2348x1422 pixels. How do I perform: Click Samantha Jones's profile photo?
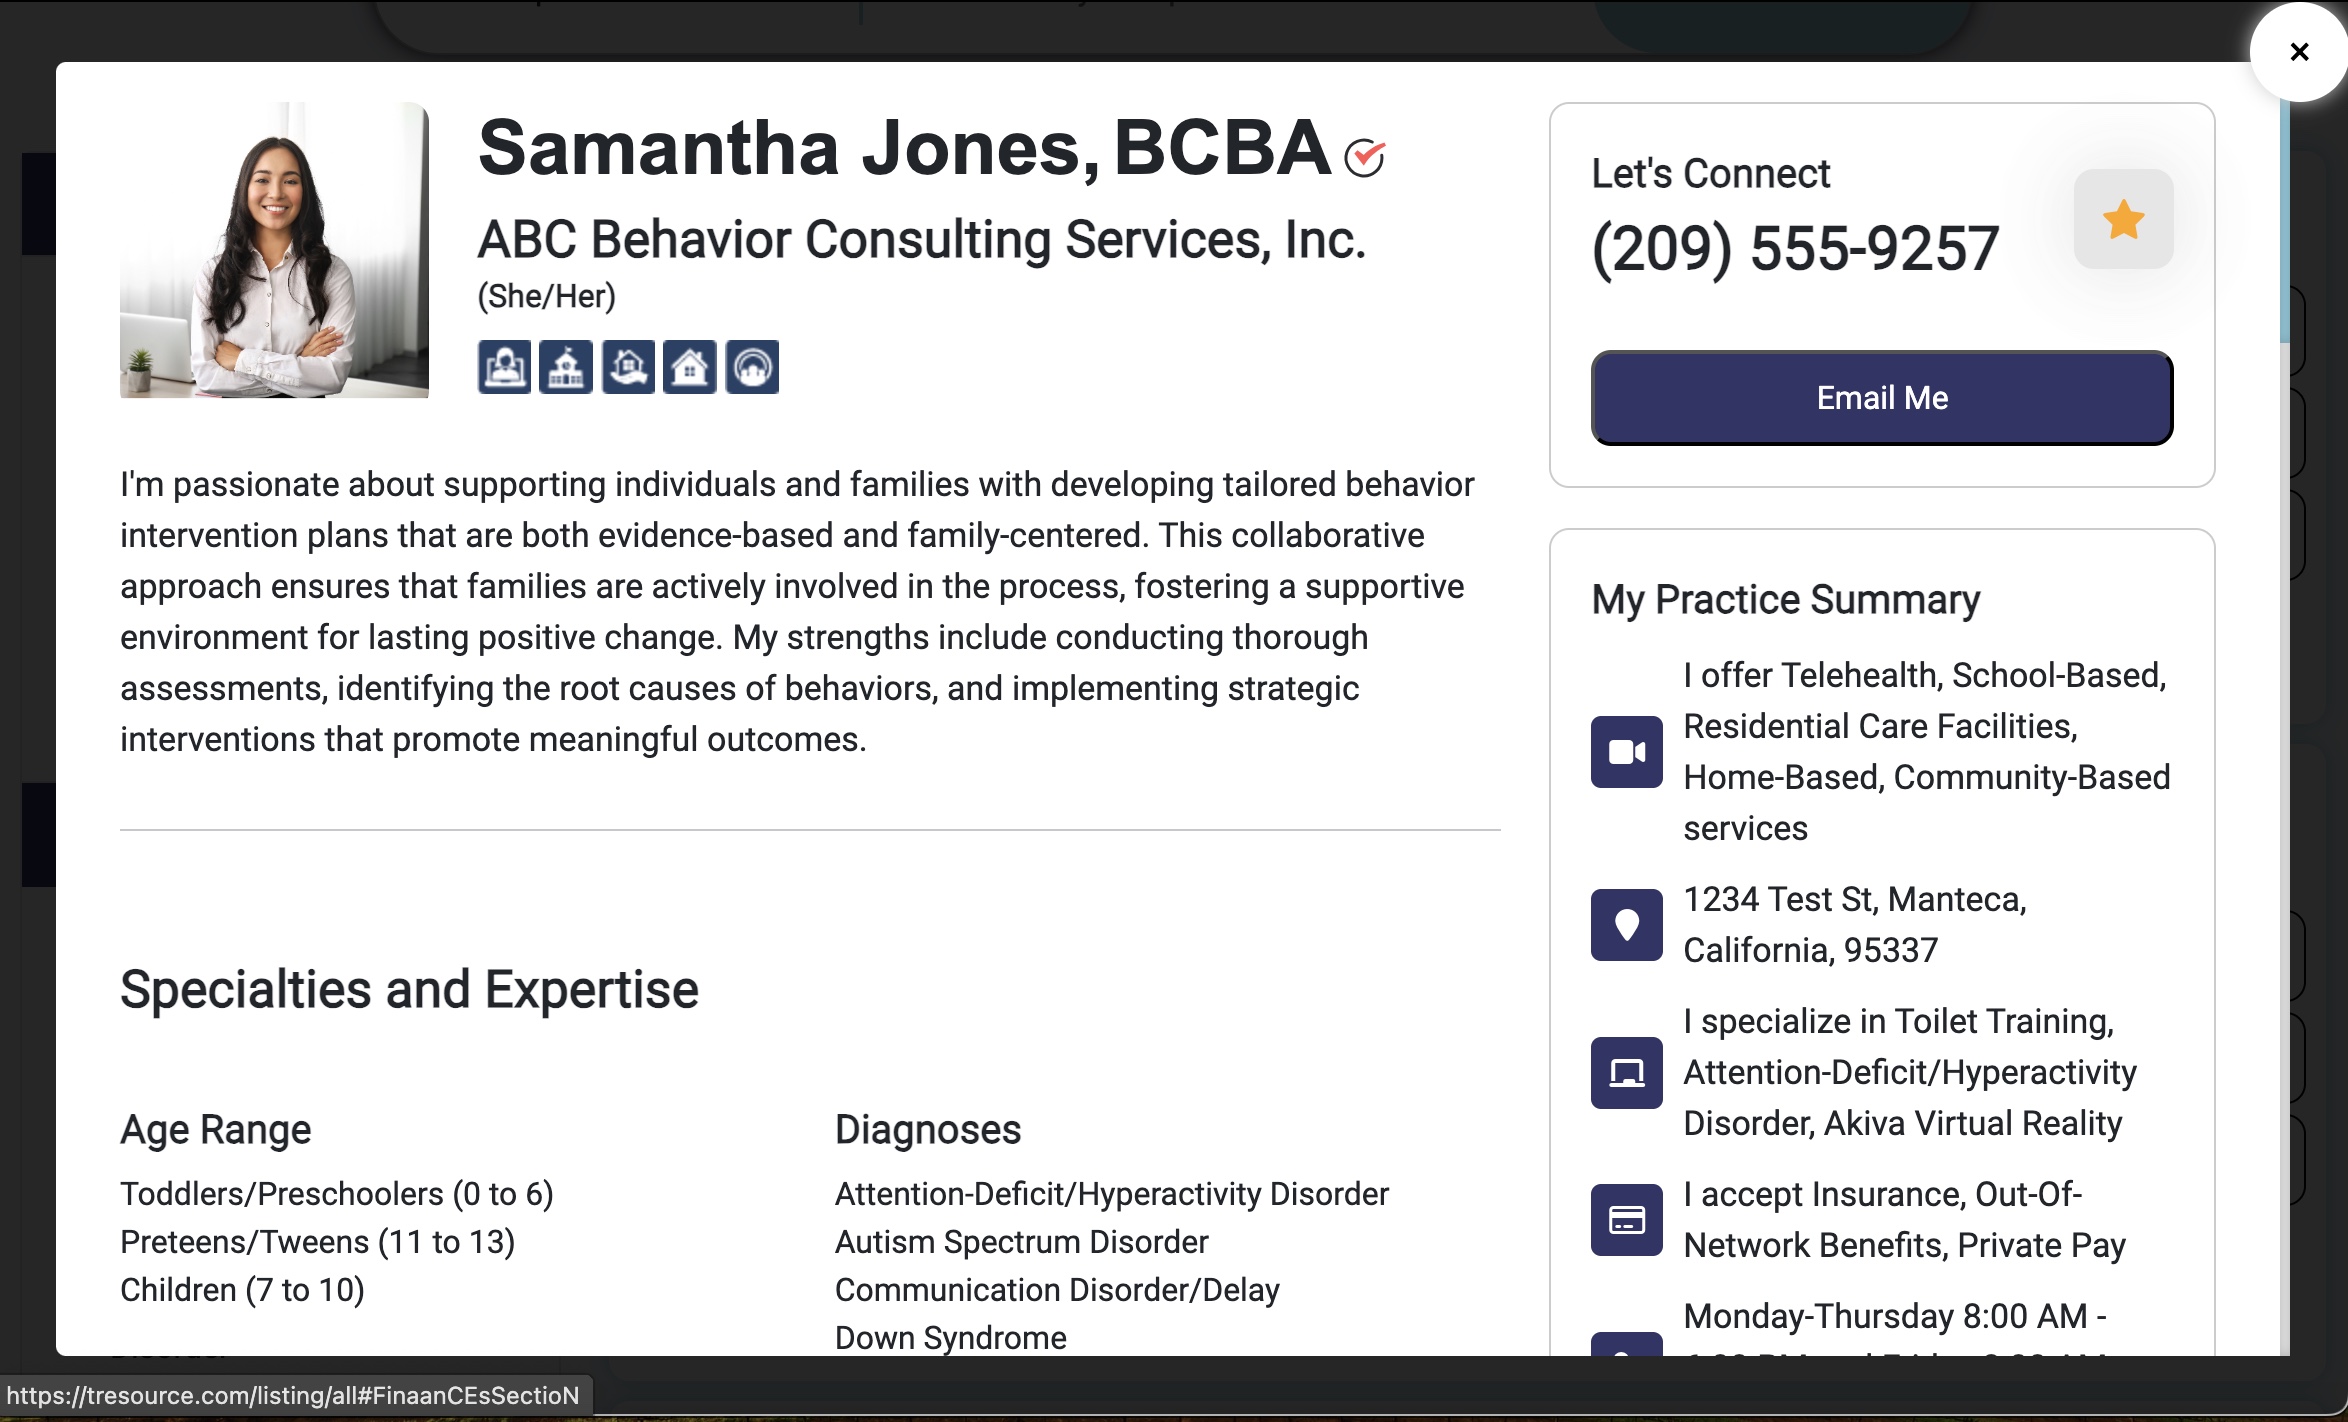274,250
